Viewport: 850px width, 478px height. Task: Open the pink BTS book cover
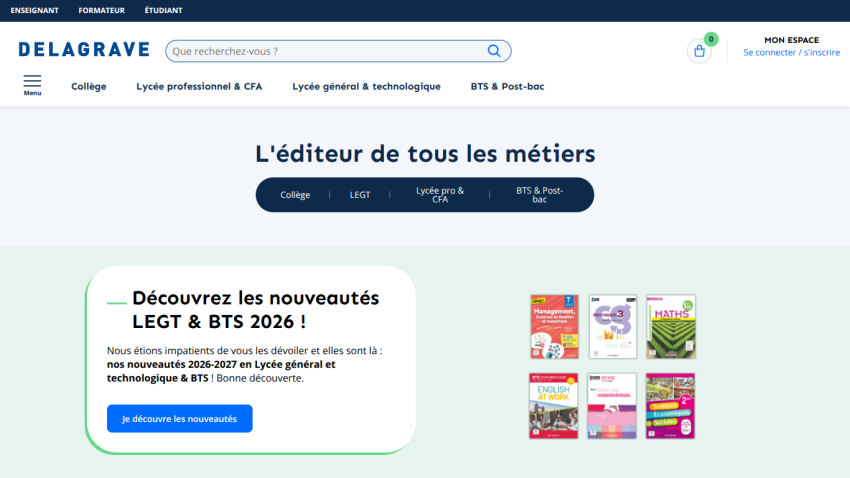(612, 405)
